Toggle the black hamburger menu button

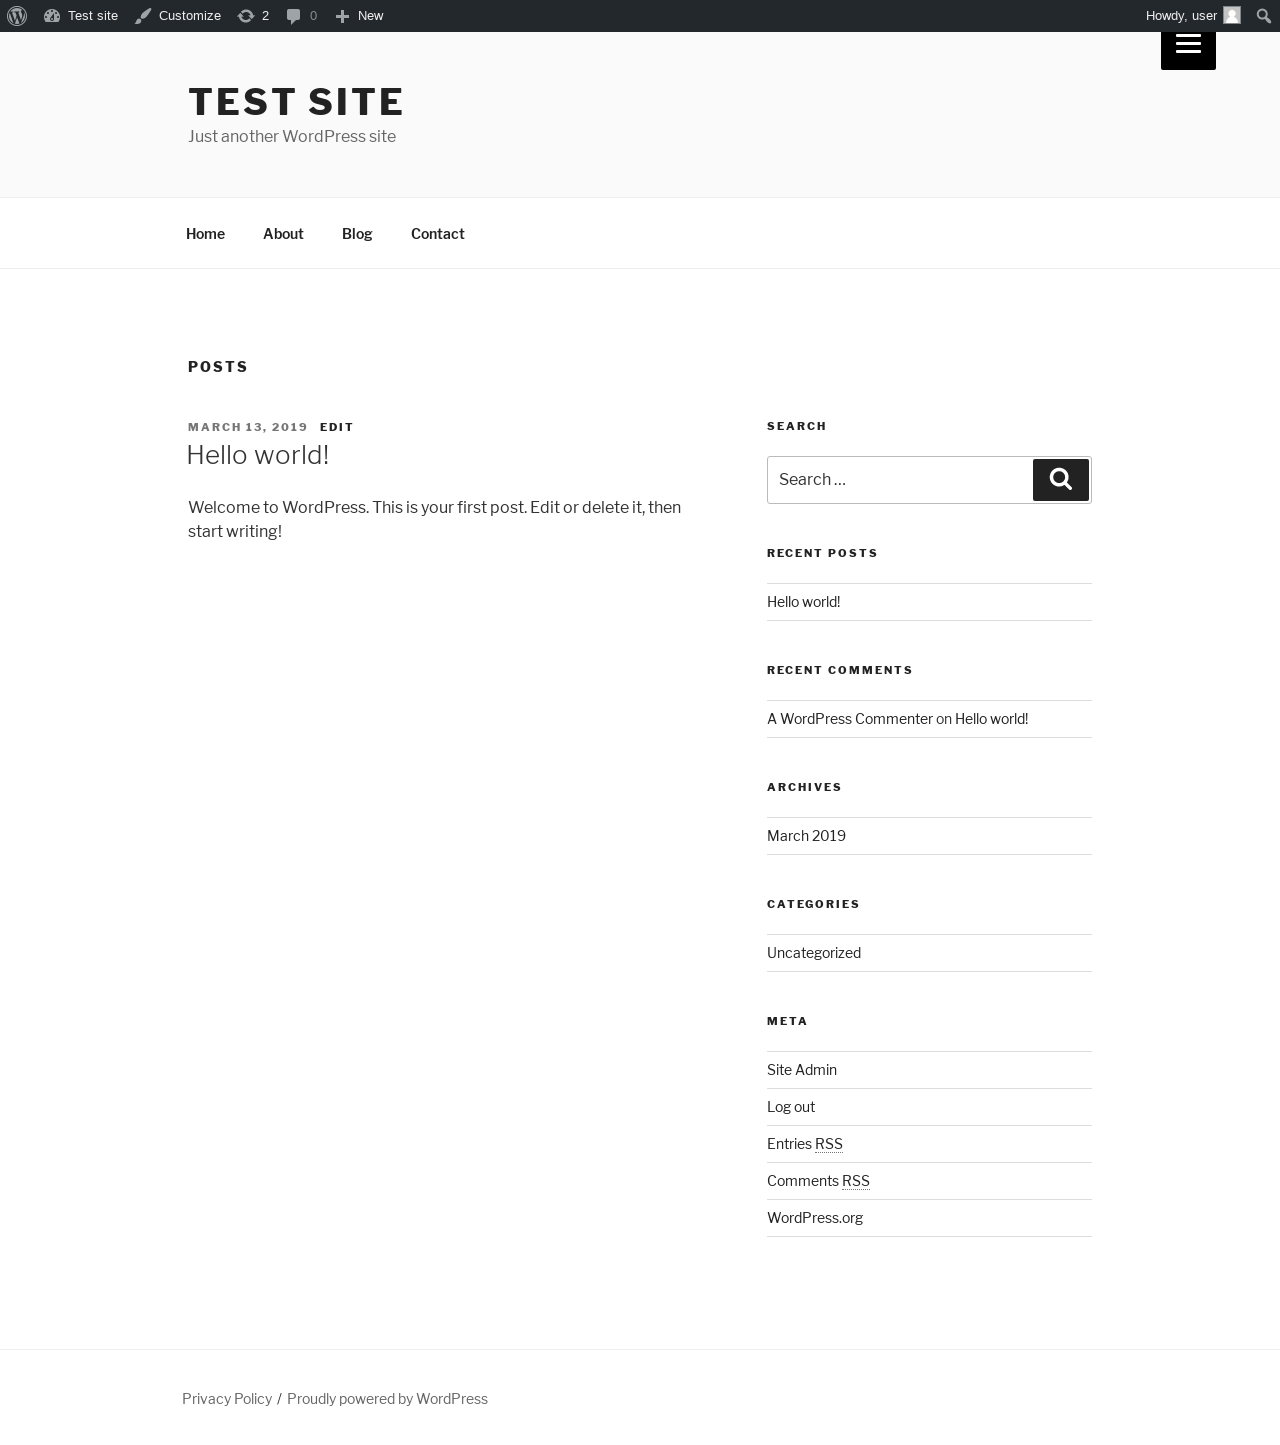[x=1188, y=47]
